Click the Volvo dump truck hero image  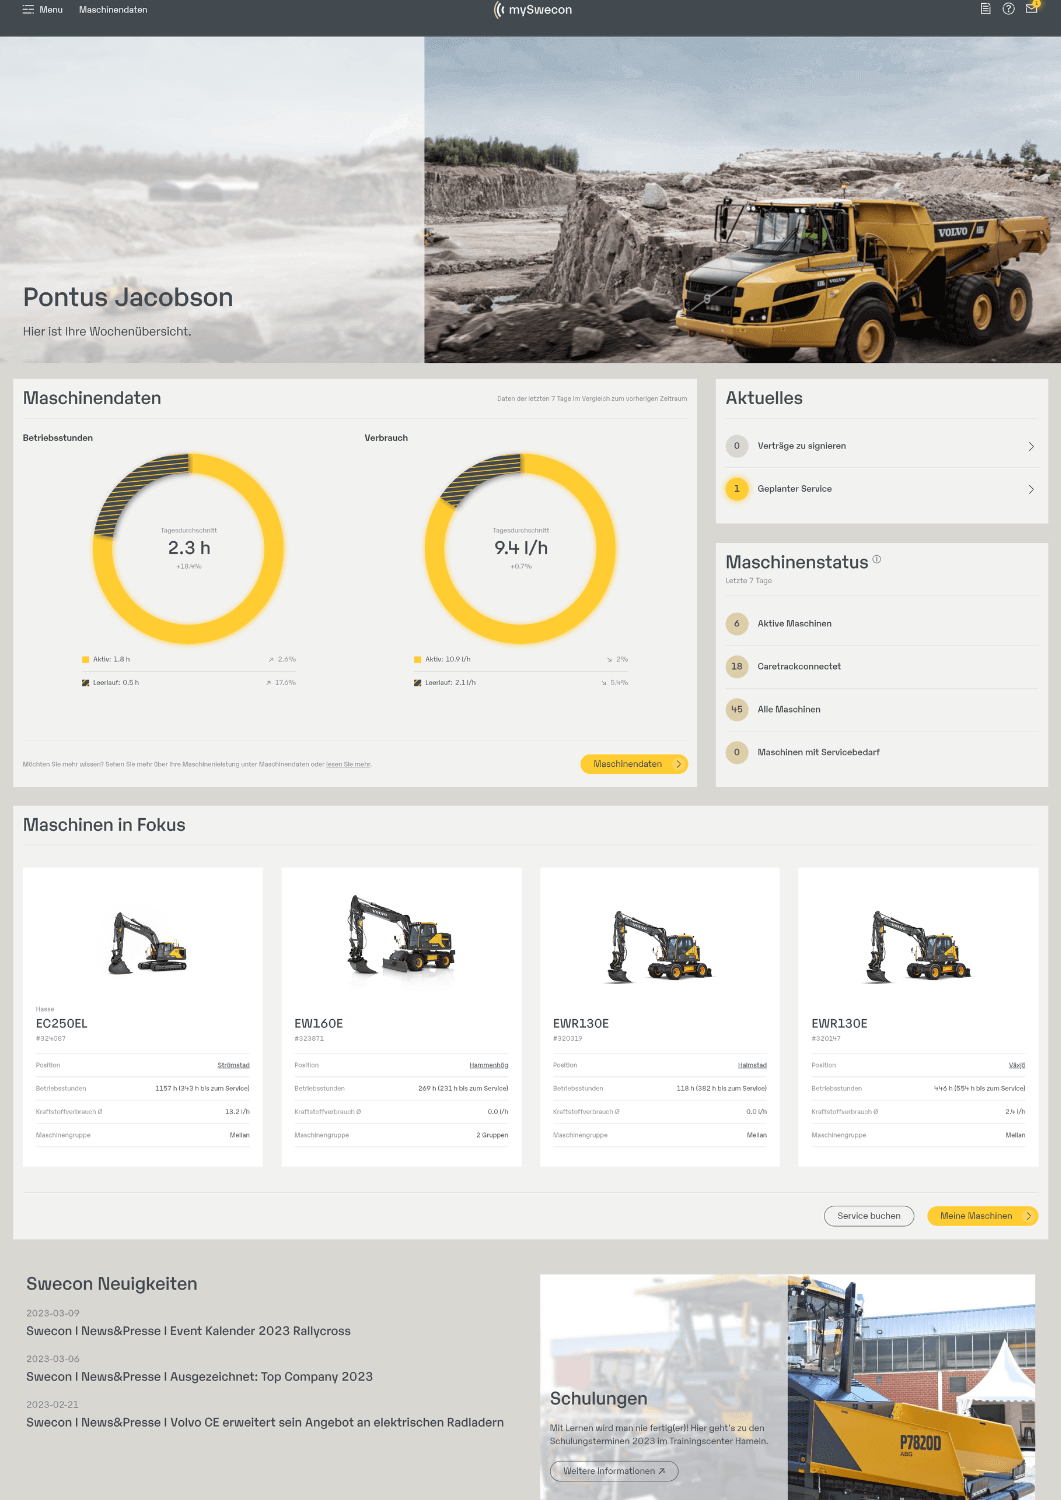click(742, 200)
